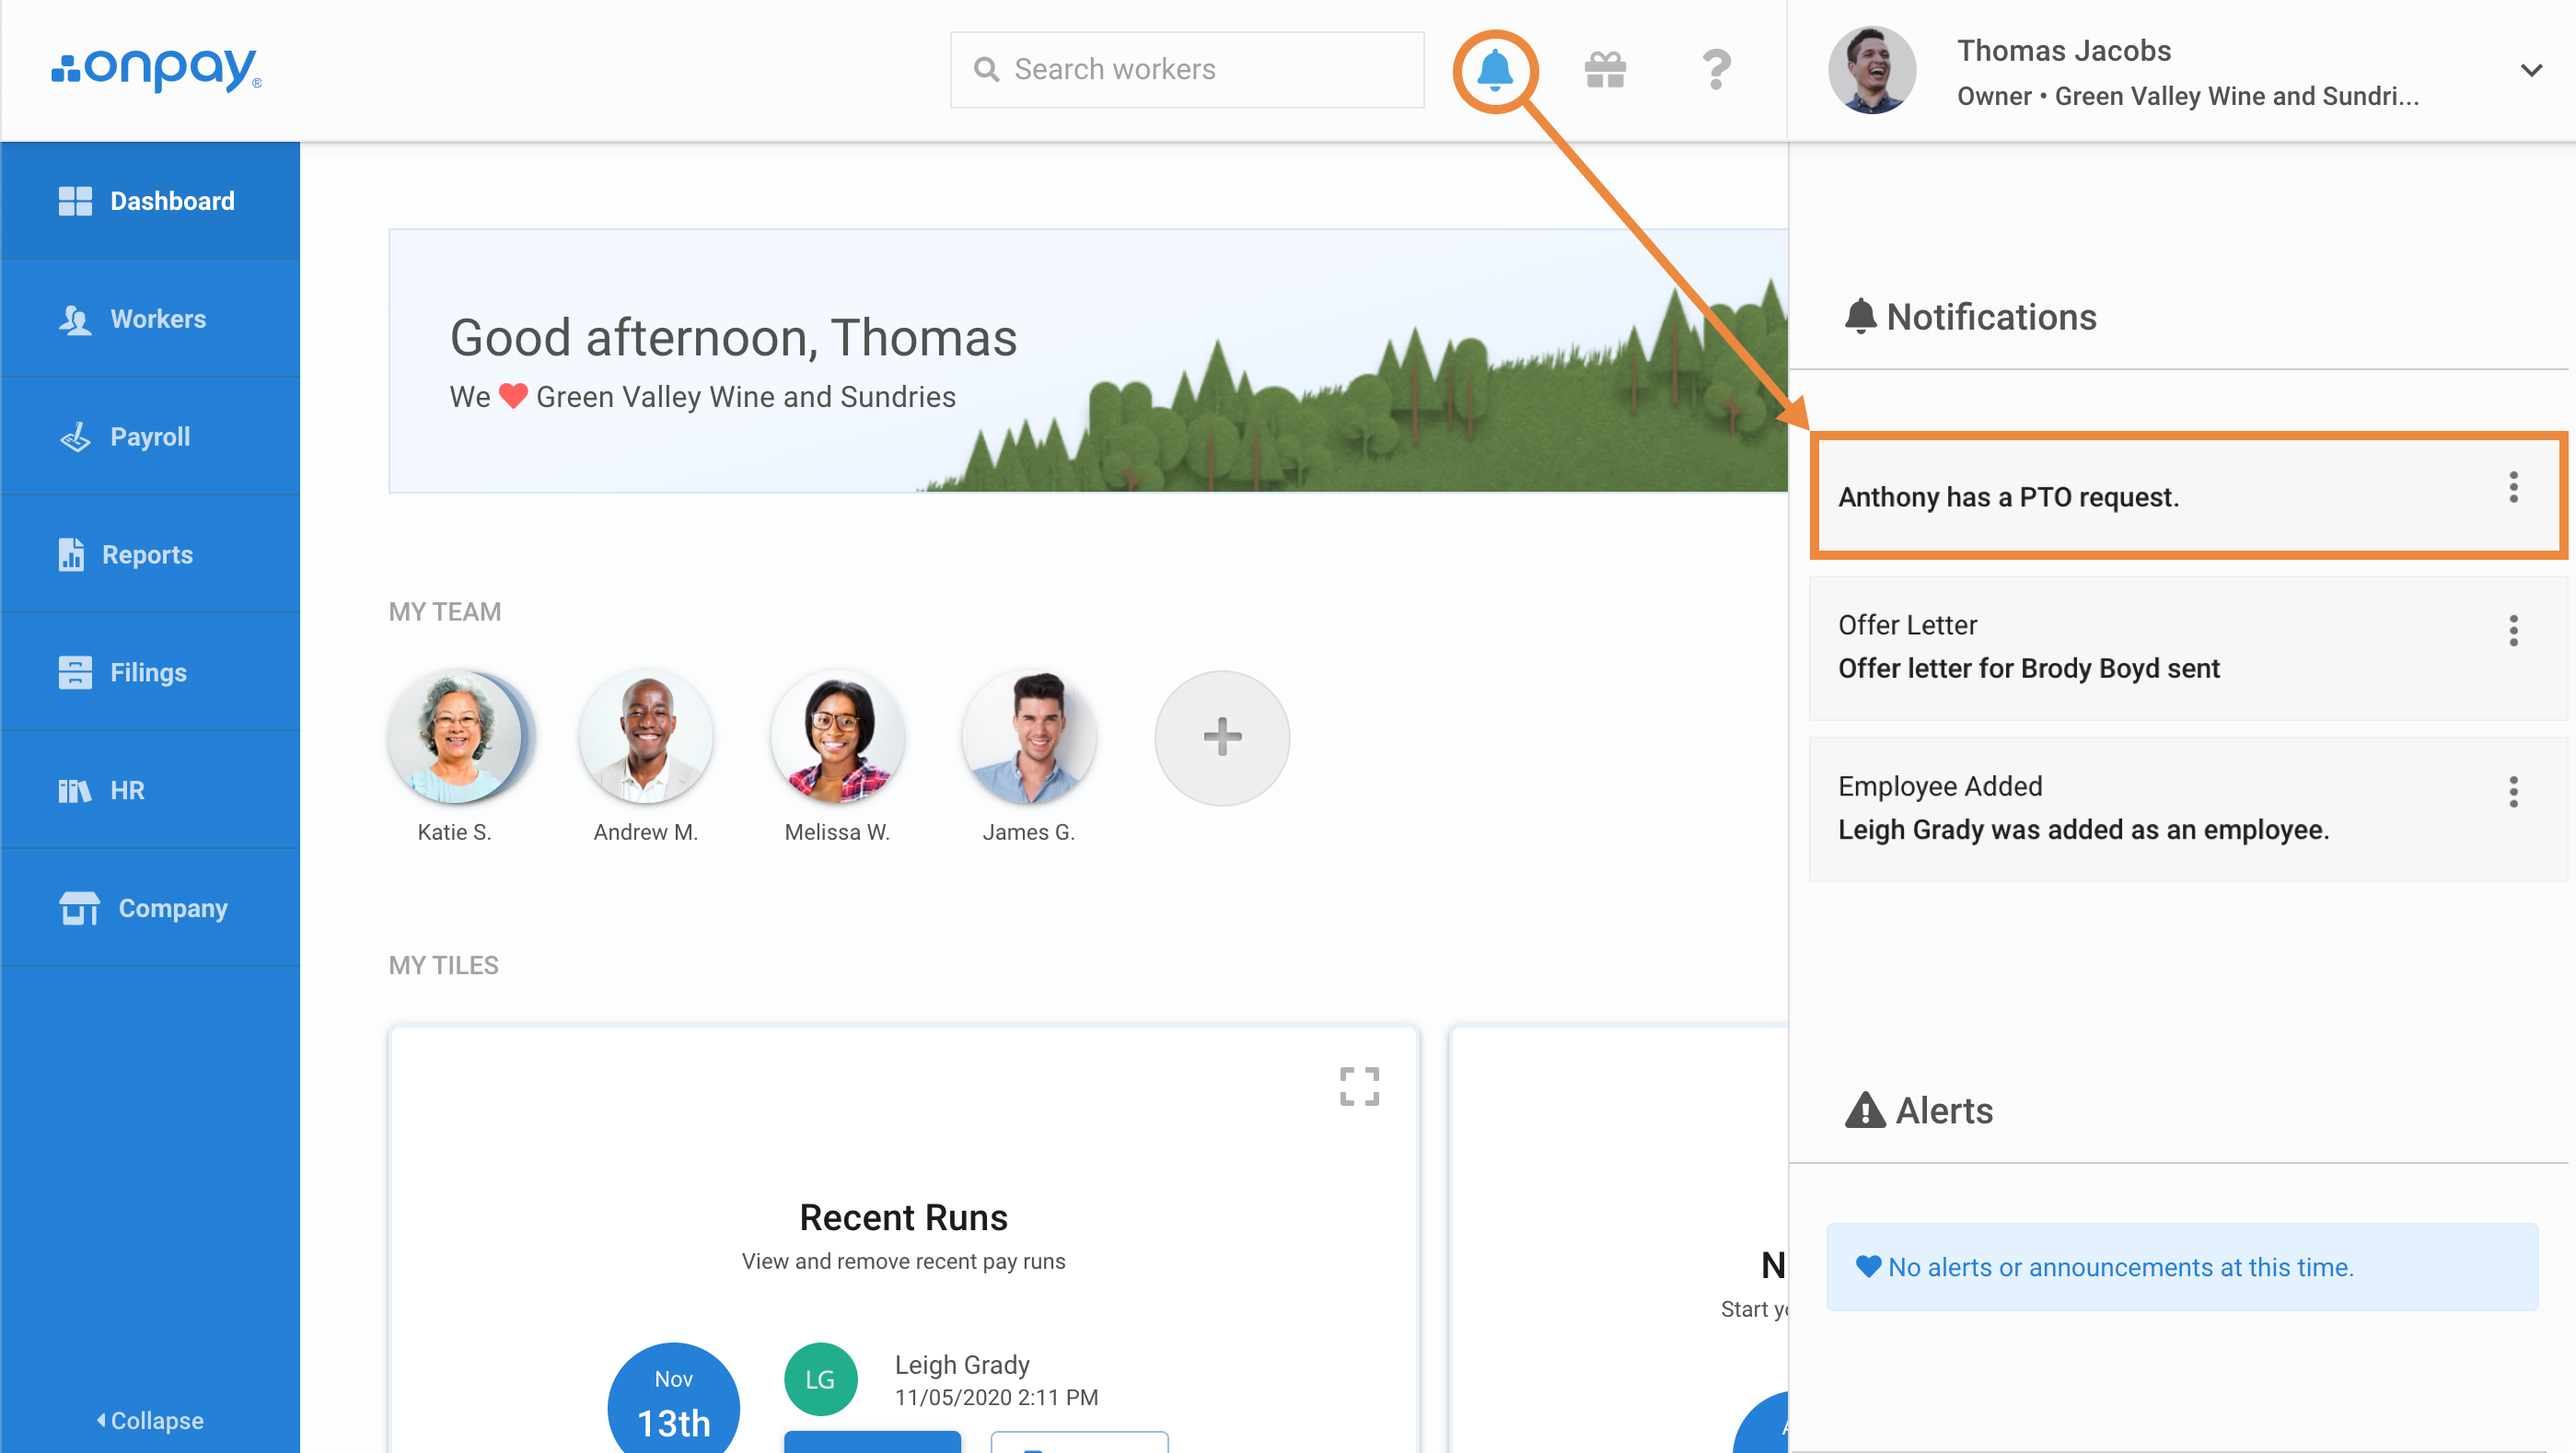This screenshot has width=2576, height=1453.
Task: Click the Good afternoon, Thomas greeting
Action: tap(733, 338)
